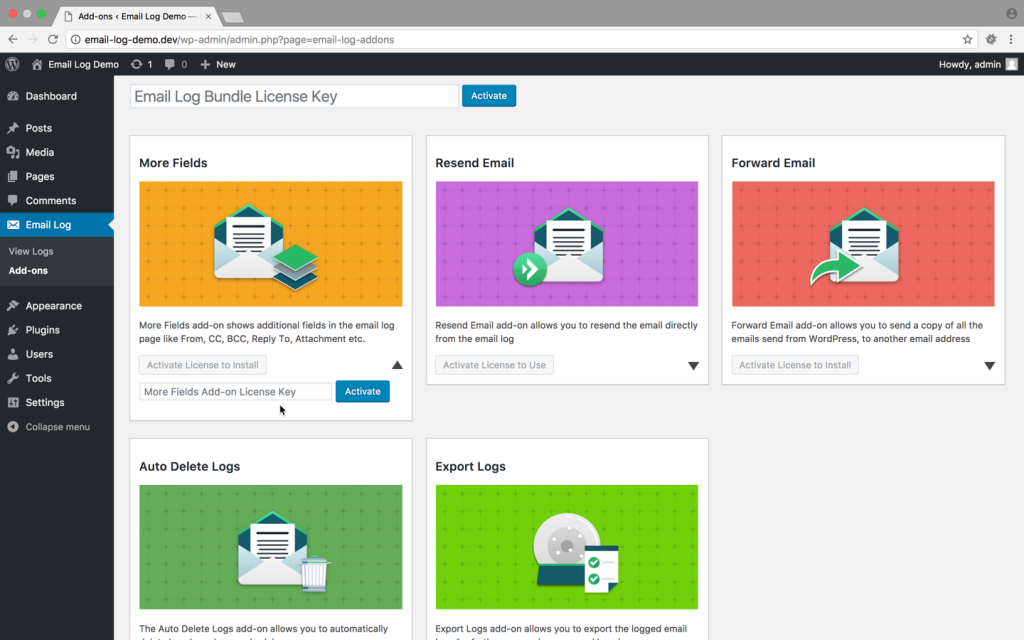Focus the More Fields Add-on License Key field
Screen dimensions: 1024x640
point(235,392)
